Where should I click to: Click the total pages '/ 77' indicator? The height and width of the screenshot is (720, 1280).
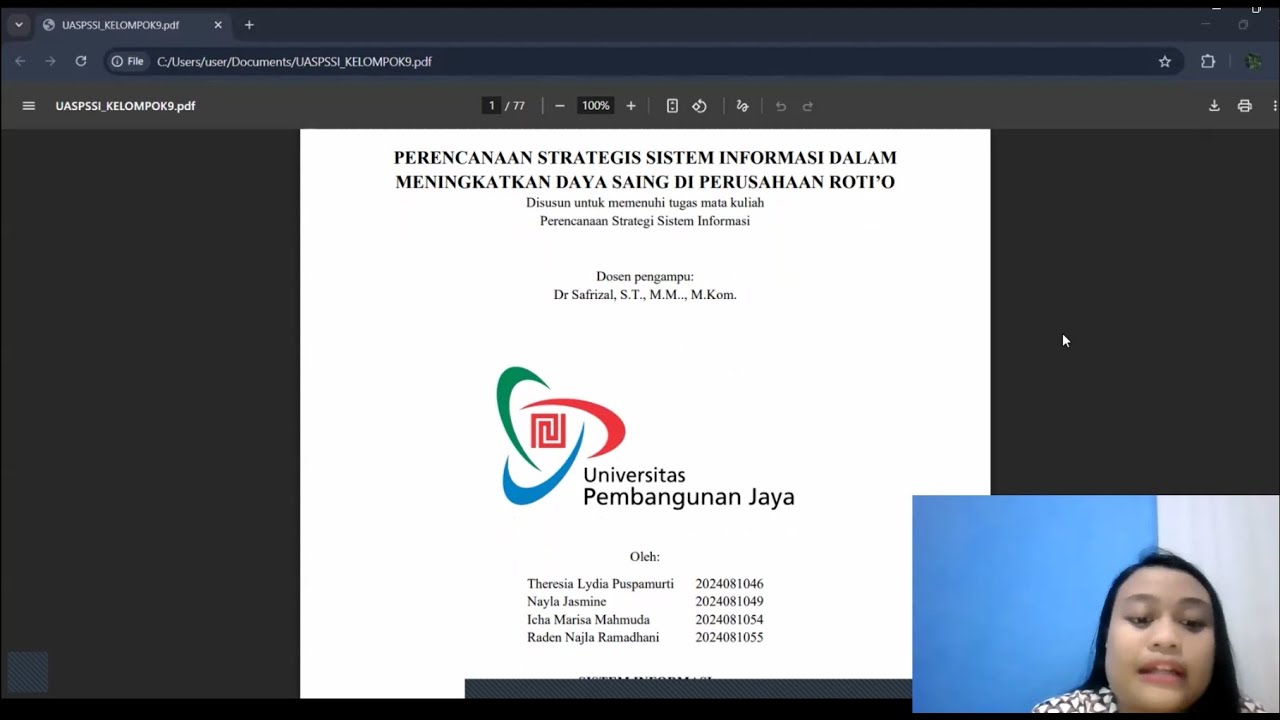click(515, 106)
